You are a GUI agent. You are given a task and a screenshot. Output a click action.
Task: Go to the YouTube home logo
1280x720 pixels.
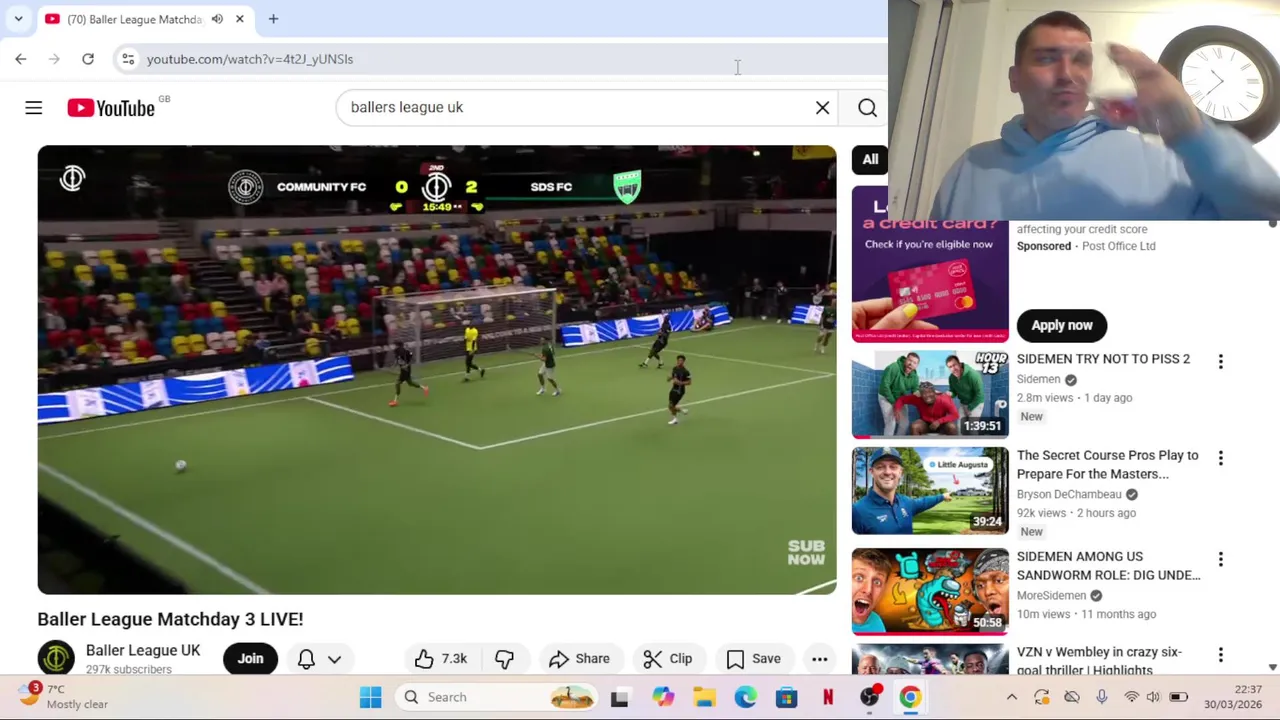pyautogui.click(x=111, y=108)
